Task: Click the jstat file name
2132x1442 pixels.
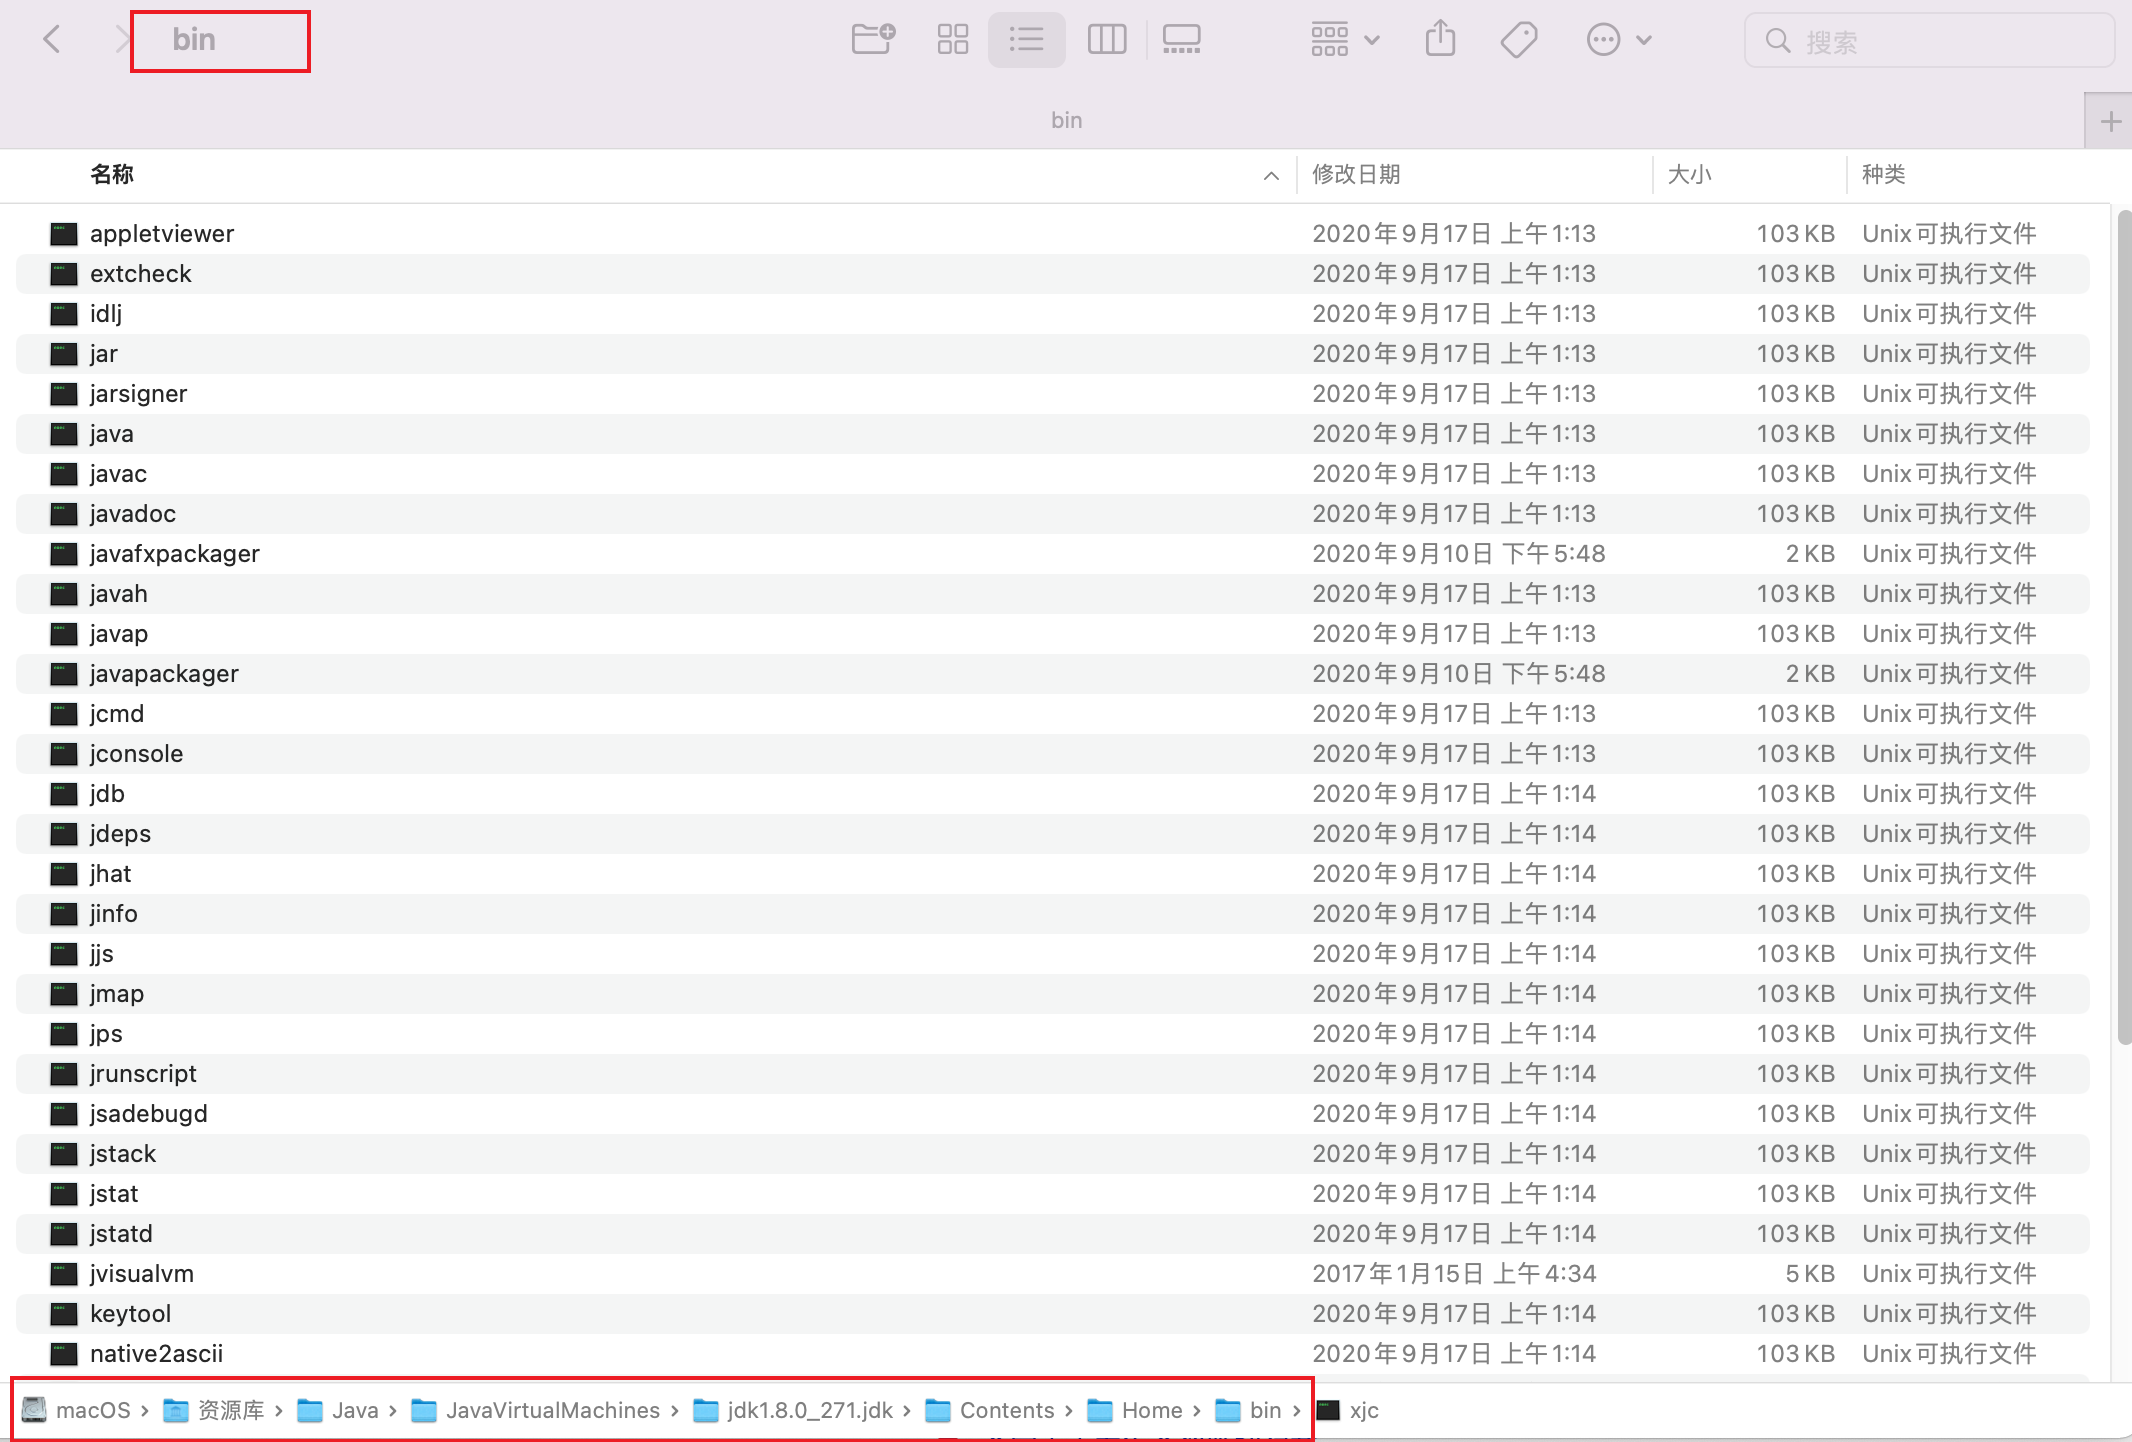Action: click(113, 1194)
